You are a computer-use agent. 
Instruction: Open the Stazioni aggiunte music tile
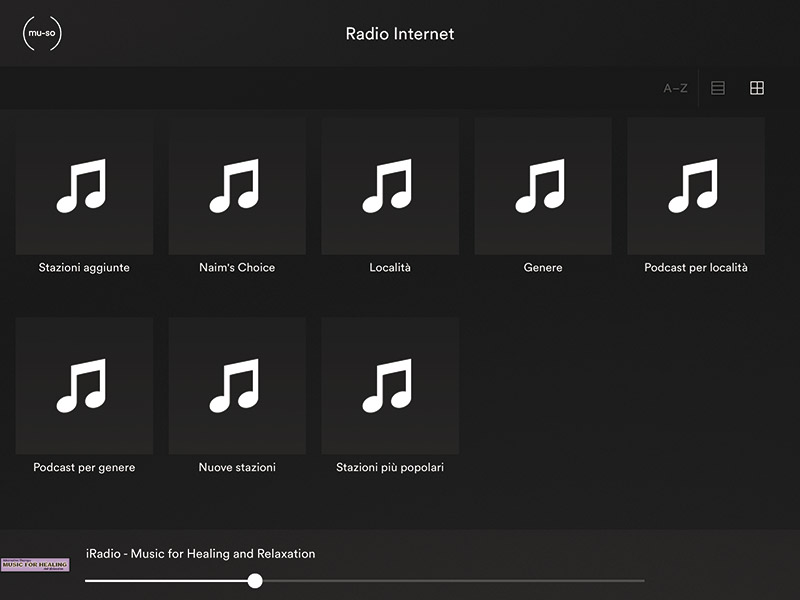point(84,186)
